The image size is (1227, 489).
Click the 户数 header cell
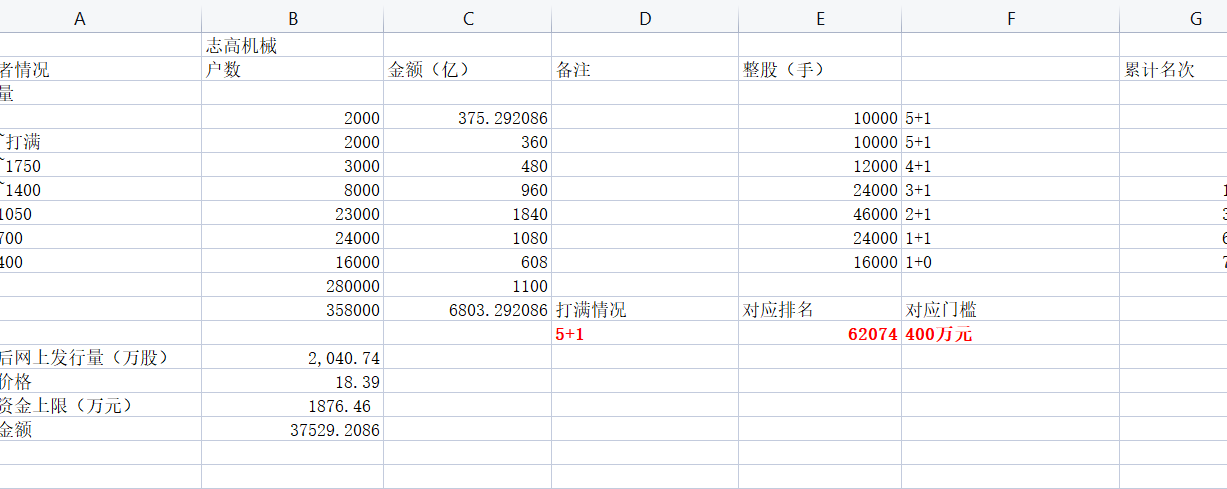tap(292, 69)
